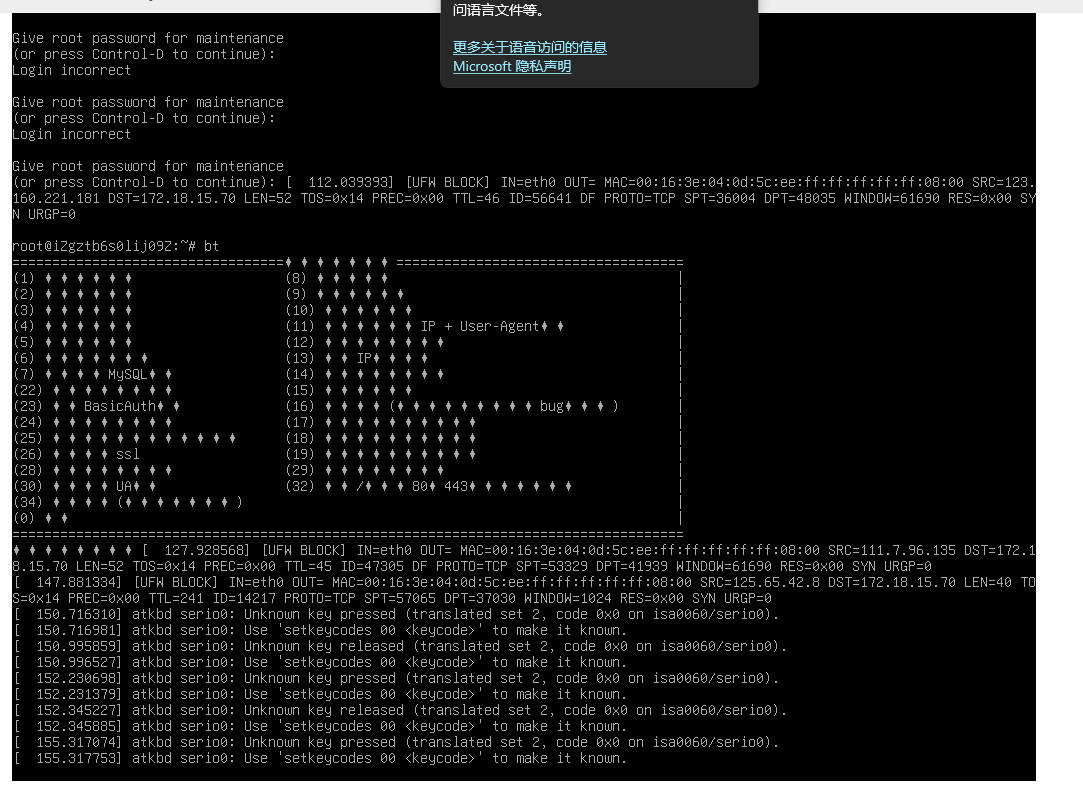Click option (16) mentioning bug
The image size is (1083, 798).
(x=452, y=406)
